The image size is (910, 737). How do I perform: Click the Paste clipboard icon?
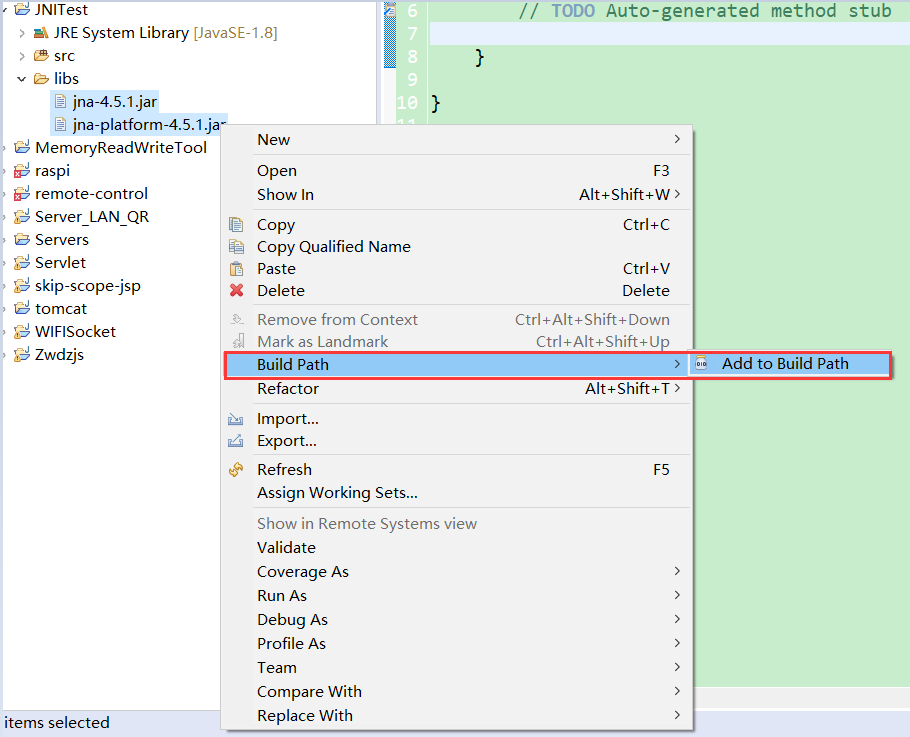pyautogui.click(x=236, y=269)
